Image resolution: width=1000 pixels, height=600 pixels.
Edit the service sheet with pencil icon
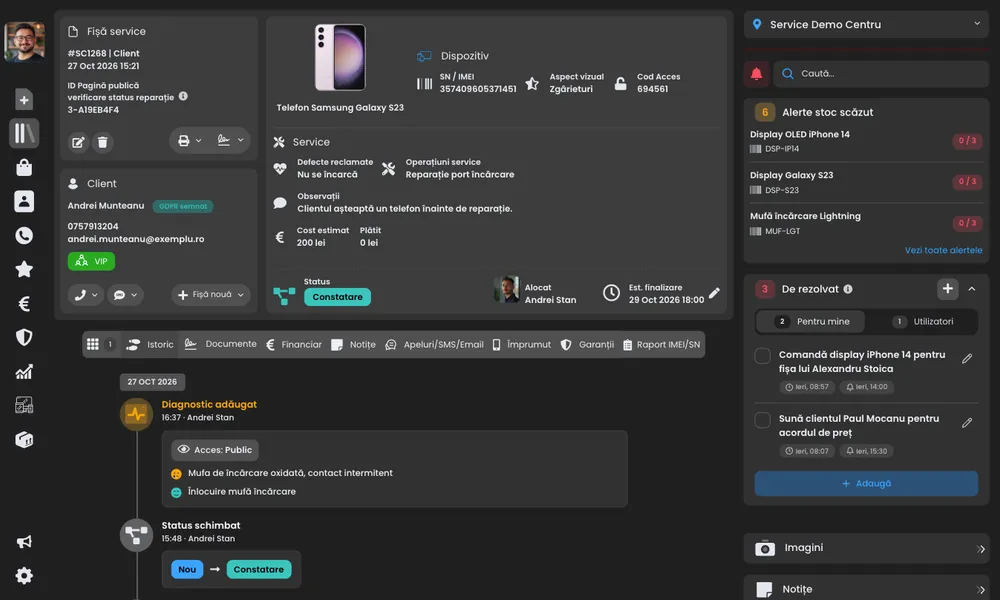point(78,142)
